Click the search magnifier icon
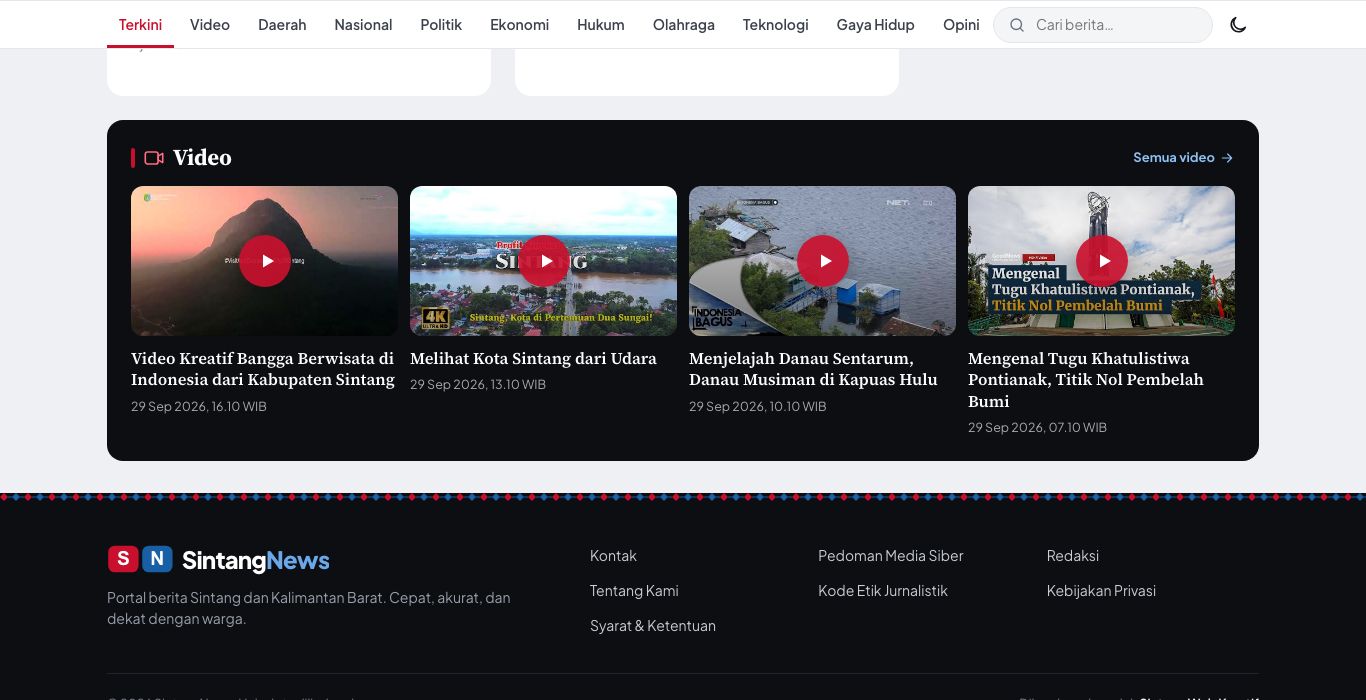Image resolution: width=1366 pixels, height=700 pixels. point(1017,25)
